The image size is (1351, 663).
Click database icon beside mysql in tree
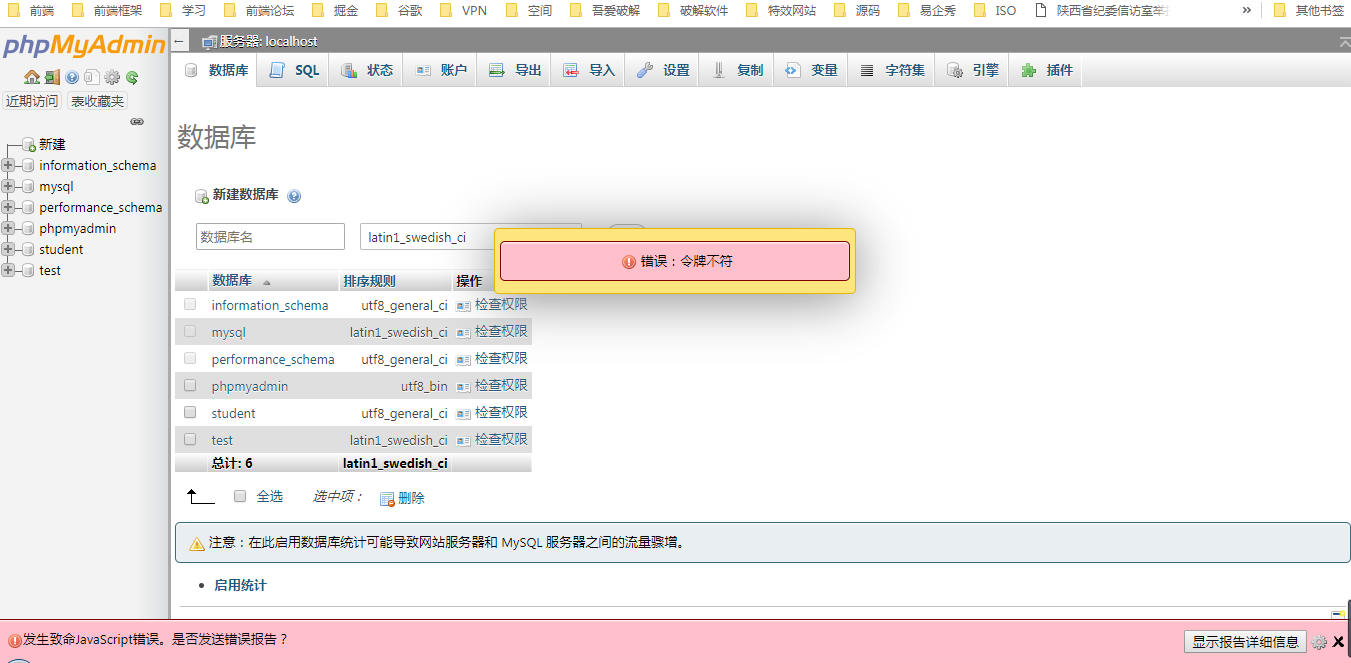(x=28, y=187)
